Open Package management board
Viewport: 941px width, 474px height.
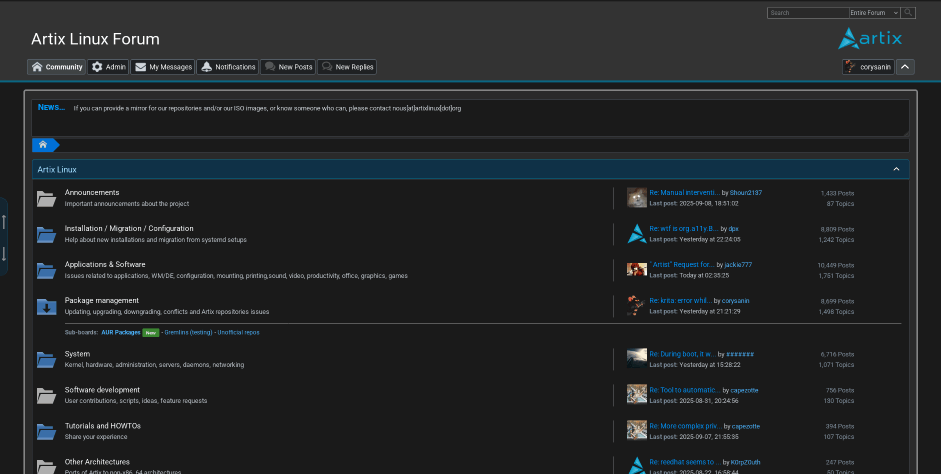pos(101,301)
